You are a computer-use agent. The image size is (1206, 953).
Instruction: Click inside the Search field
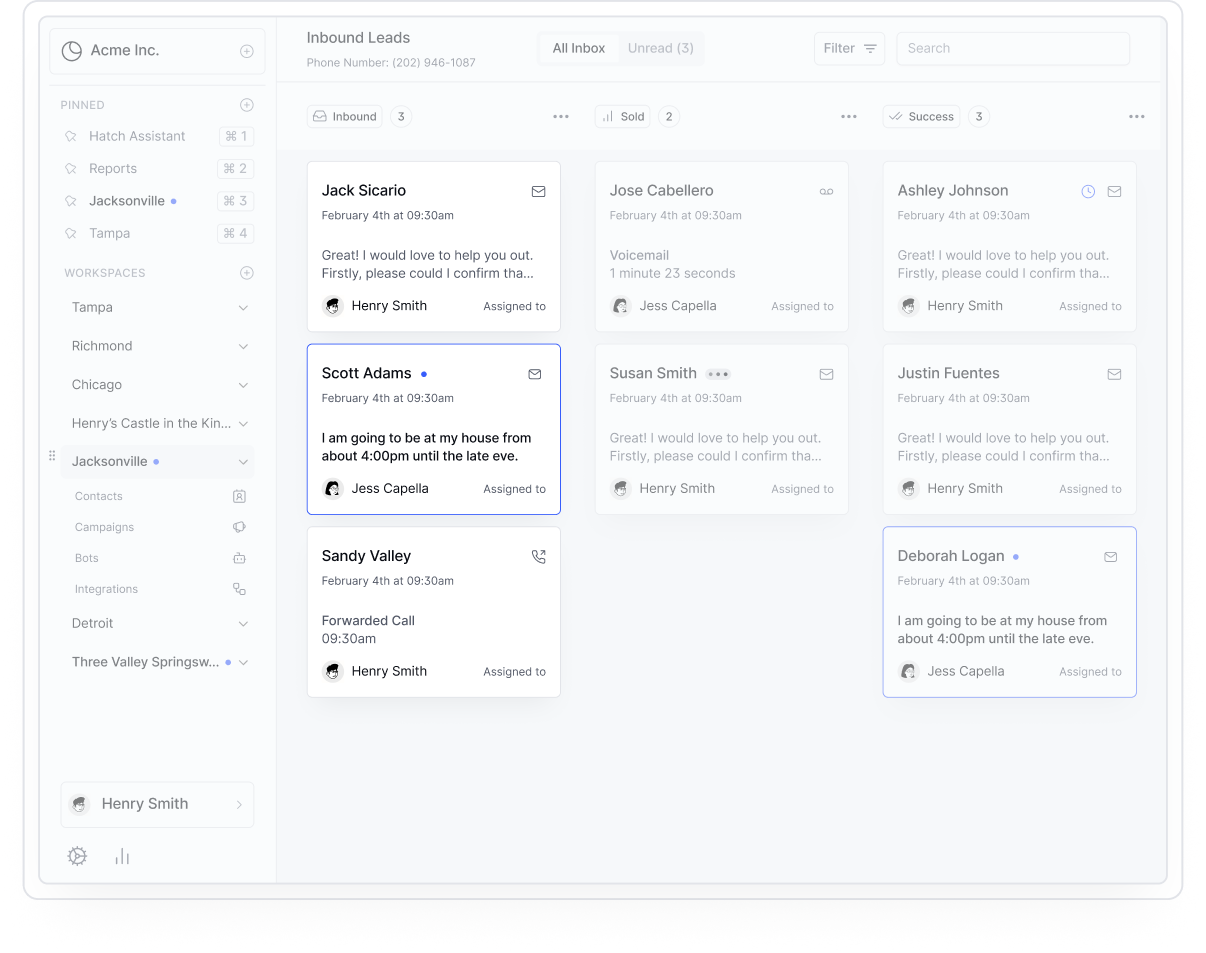pos(1012,47)
